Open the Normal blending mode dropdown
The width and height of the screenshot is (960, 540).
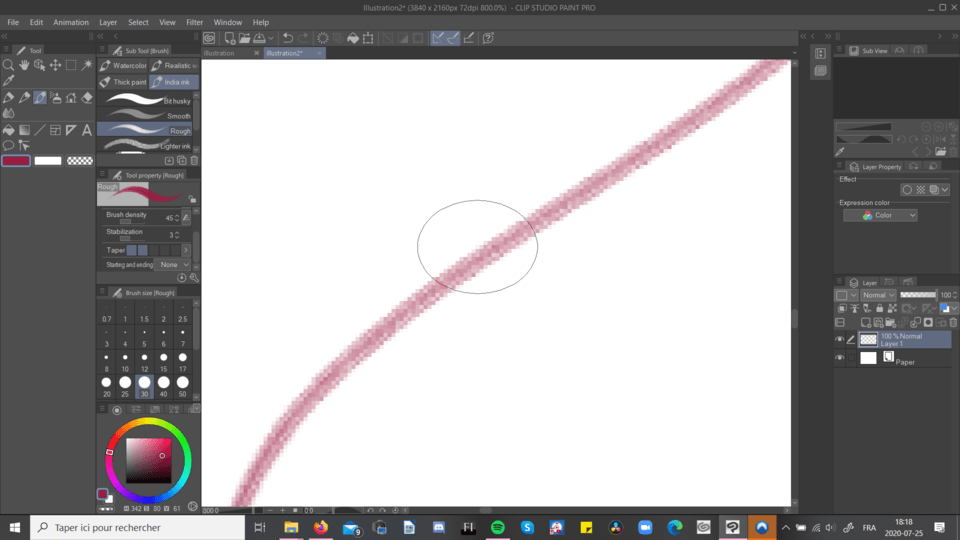[x=879, y=295]
